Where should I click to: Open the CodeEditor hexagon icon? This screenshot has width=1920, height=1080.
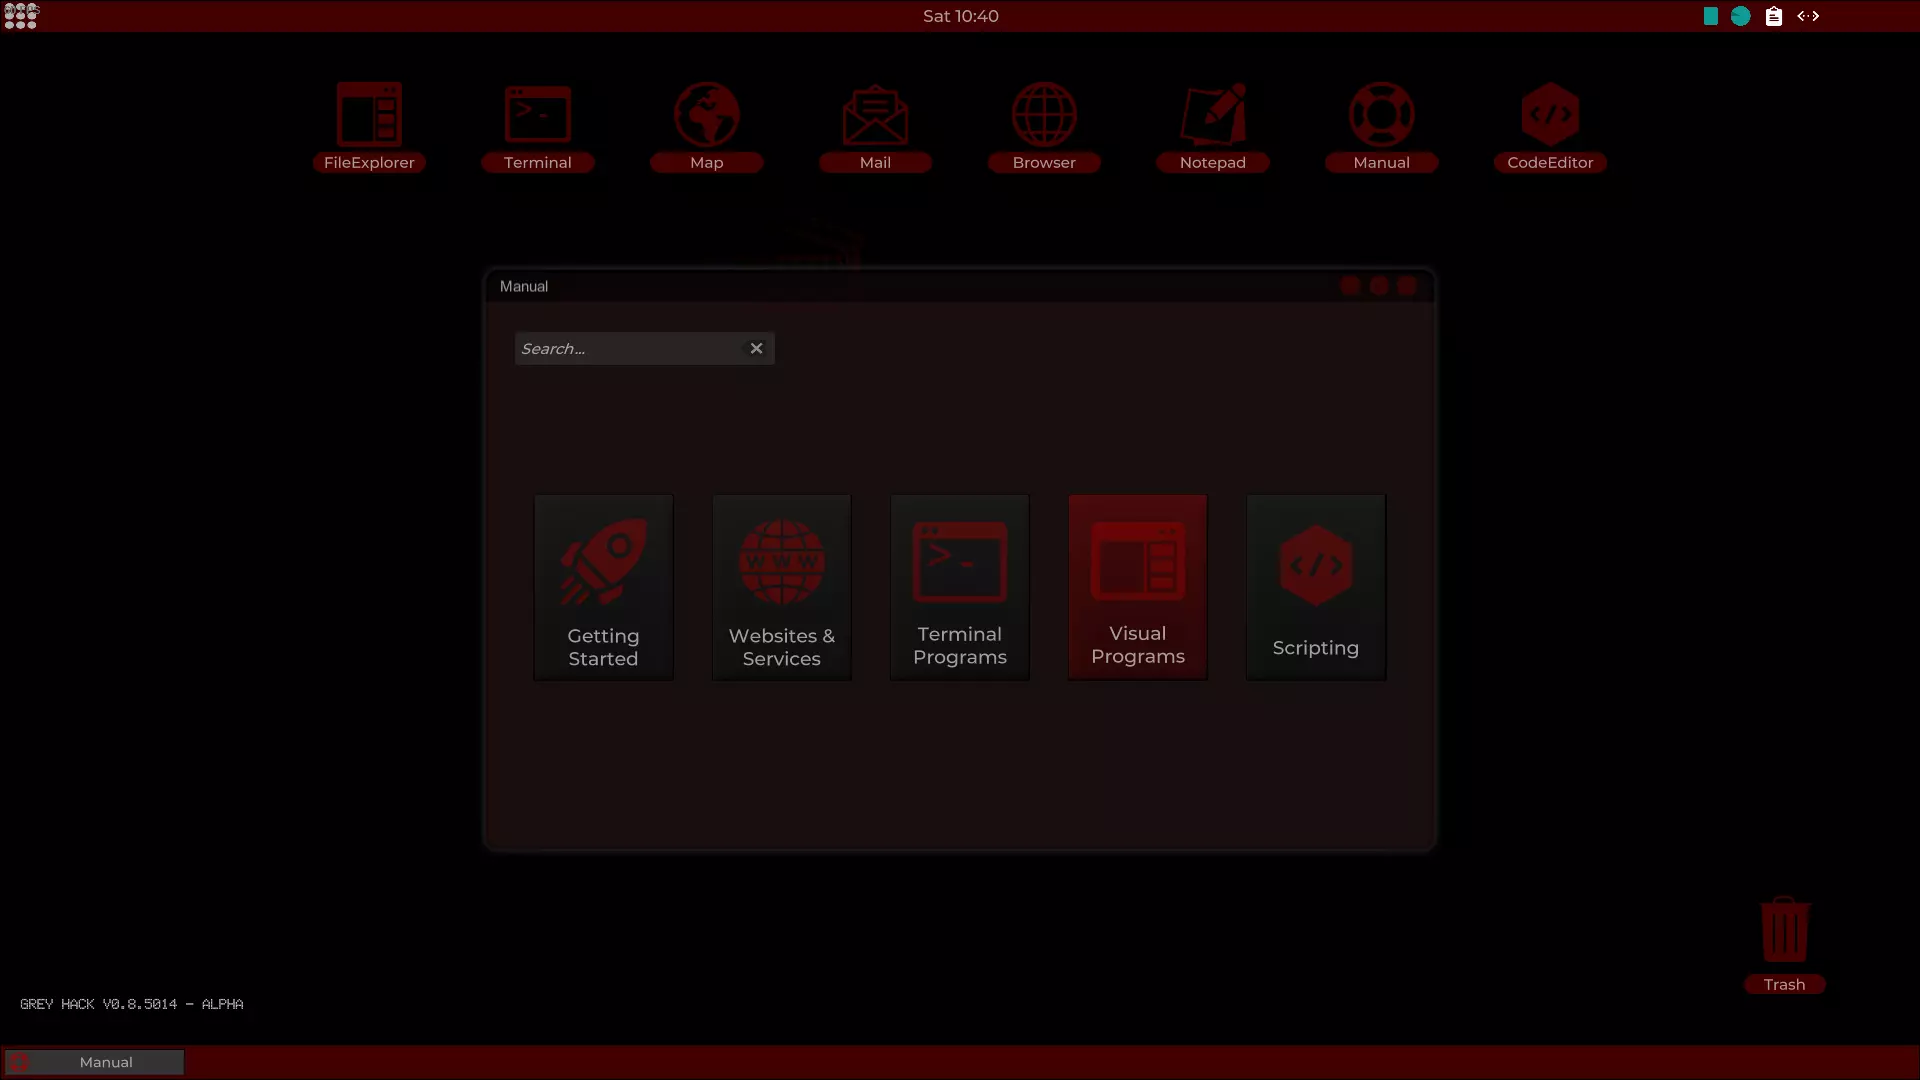(1550, 116)
